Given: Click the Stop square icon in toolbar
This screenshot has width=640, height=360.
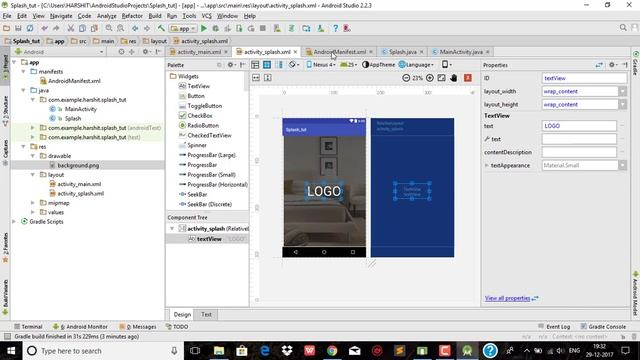Looking at the screenshot, I should [263, 29].
